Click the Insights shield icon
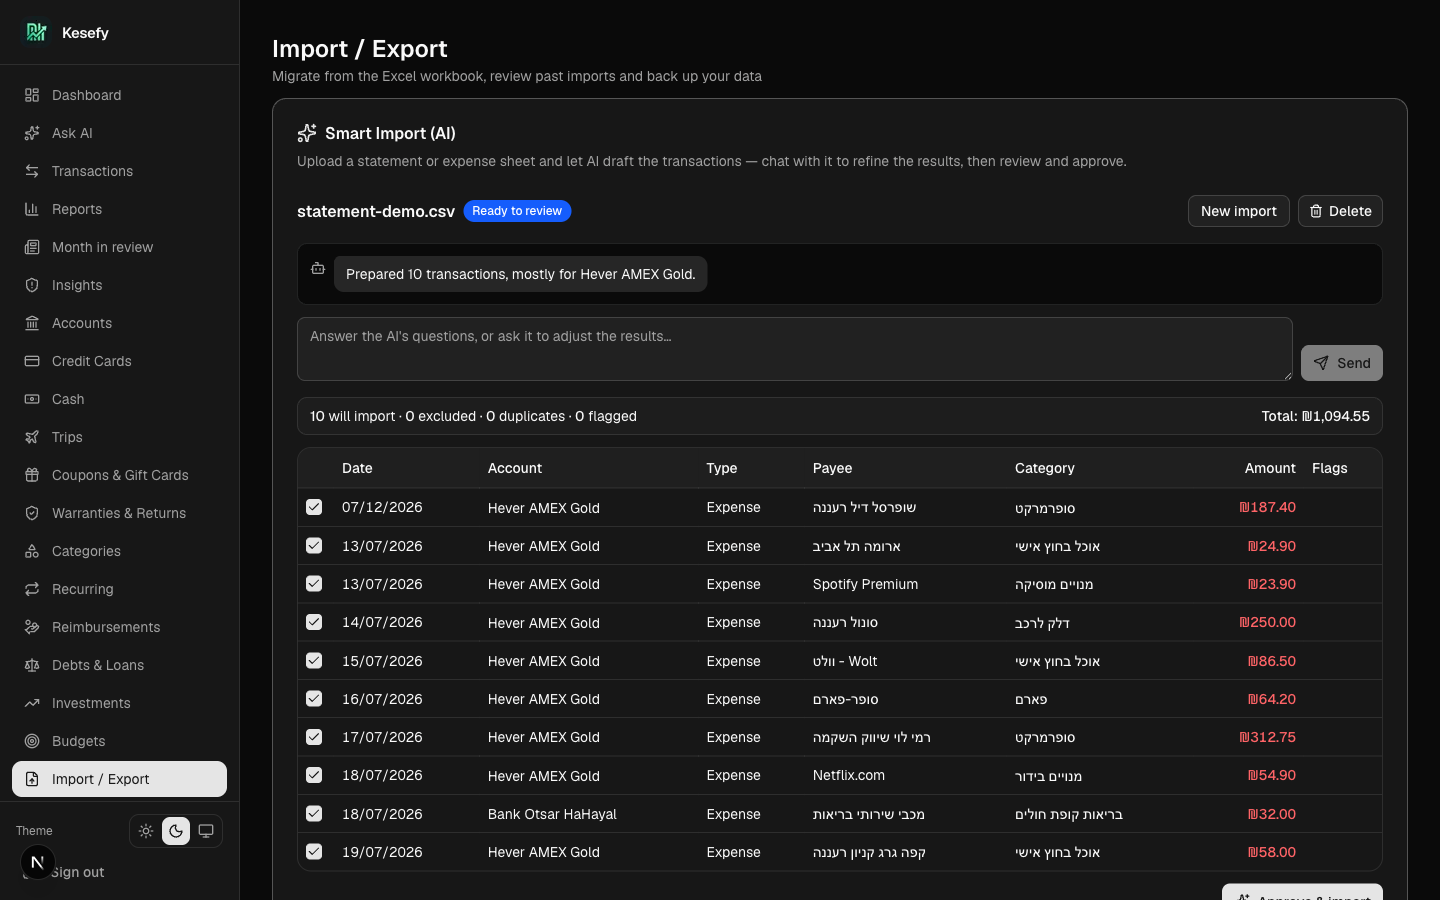 [32, 285]
